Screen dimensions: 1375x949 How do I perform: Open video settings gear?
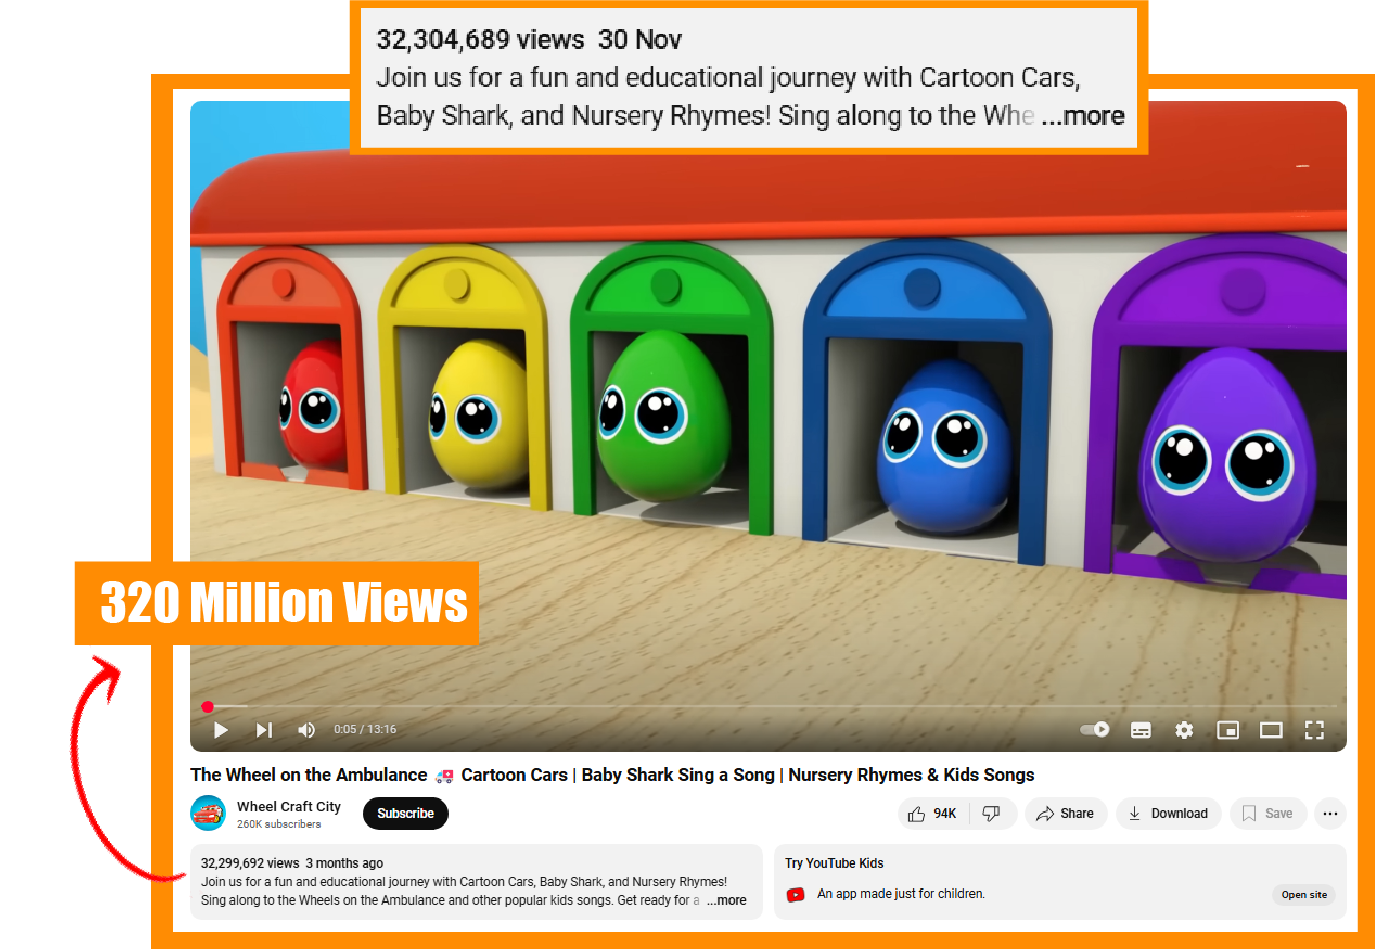[x=1184, y=730]
